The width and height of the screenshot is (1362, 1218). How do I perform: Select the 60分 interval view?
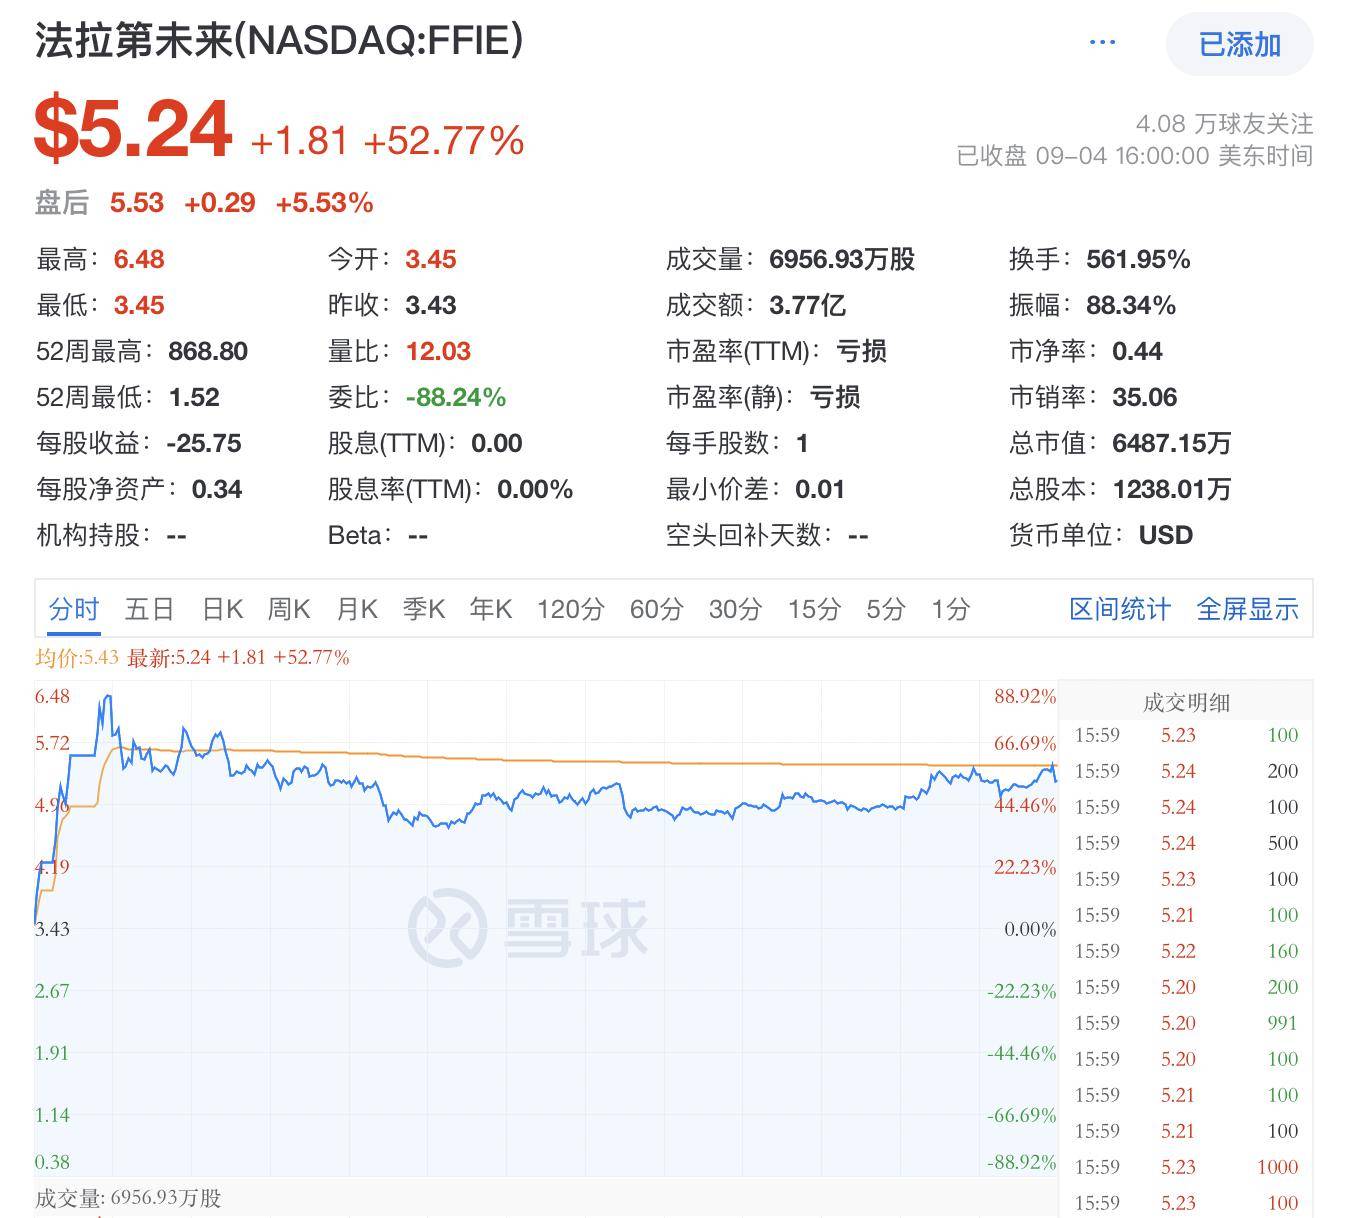[655, 609]
